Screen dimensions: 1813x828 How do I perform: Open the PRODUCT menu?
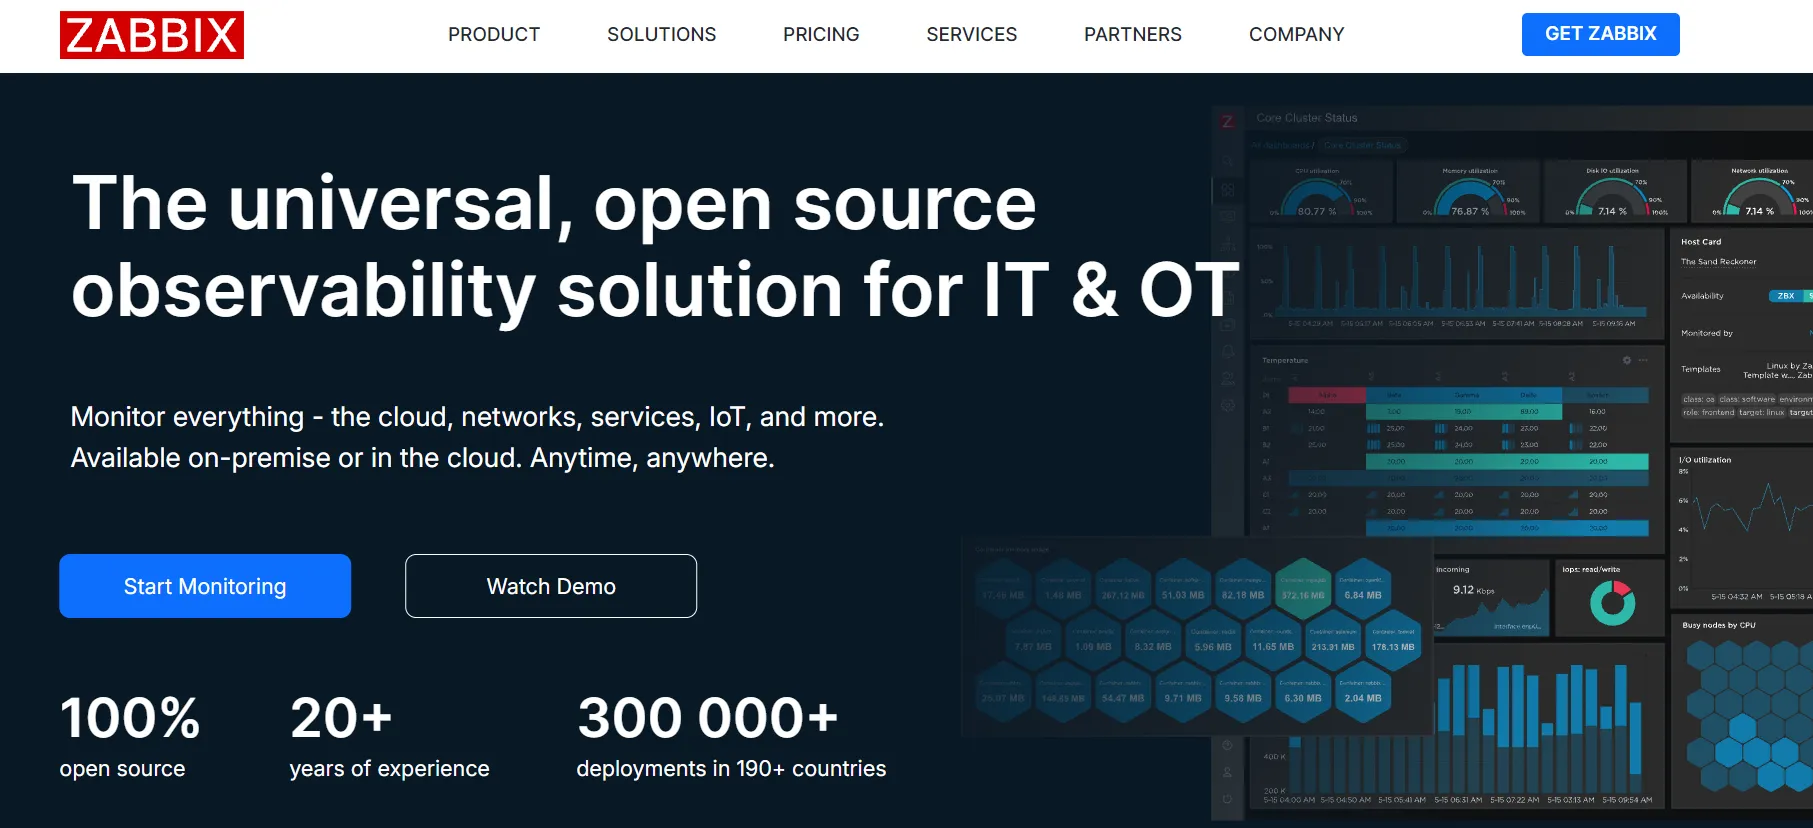coord(494,34)
